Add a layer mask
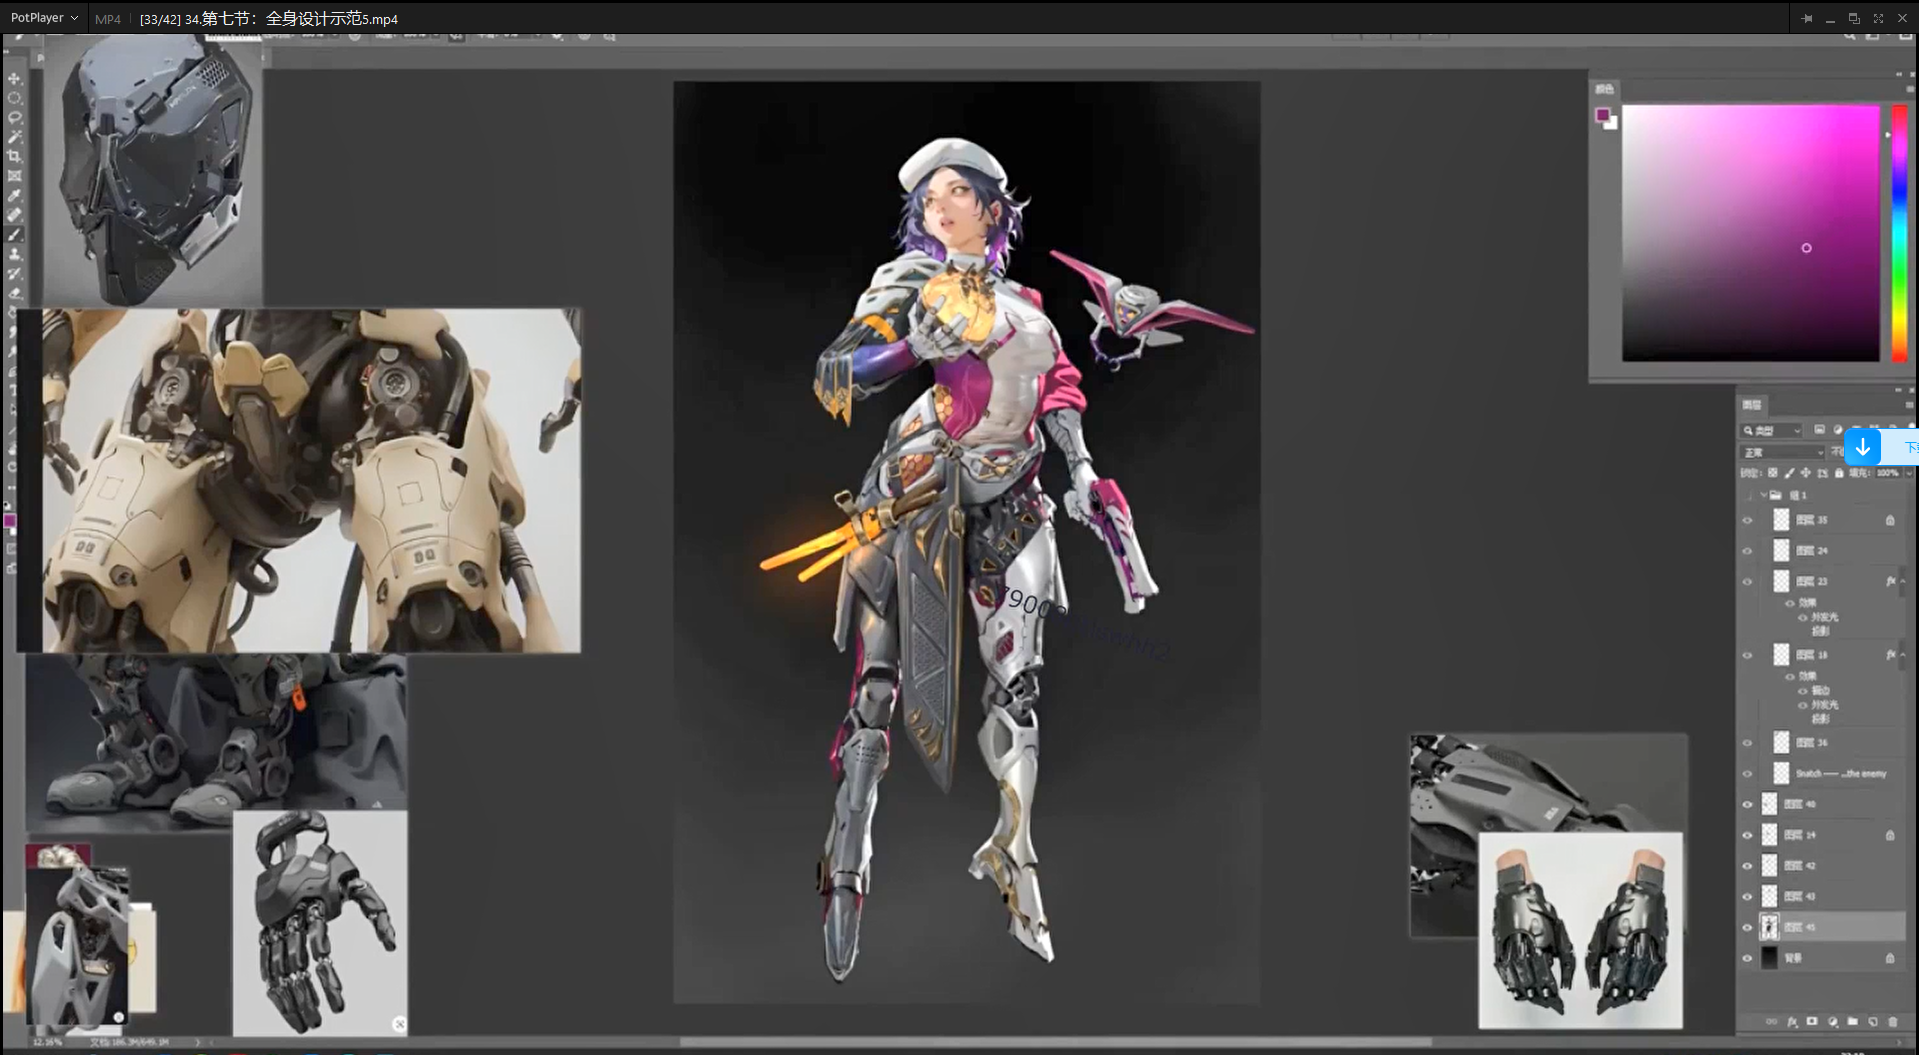Image resolution: width=1919 pixels, height=1055 pixels. (x=1812, y=1021)
